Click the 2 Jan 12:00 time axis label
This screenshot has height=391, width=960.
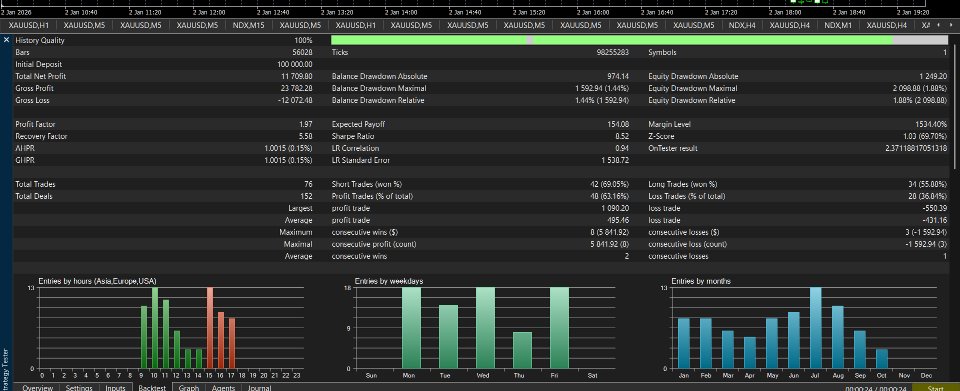tap(209, 12)
